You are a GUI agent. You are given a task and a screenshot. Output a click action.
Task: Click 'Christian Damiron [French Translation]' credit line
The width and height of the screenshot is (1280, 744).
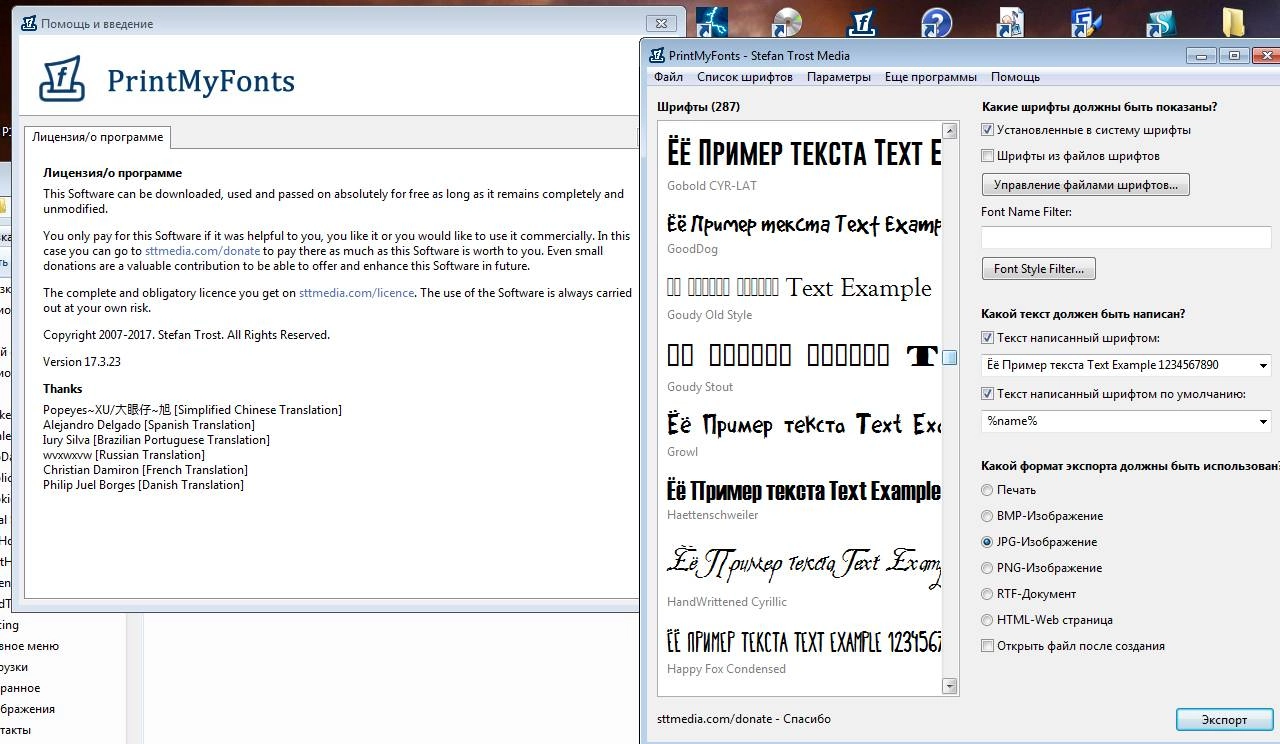point(145,470)
